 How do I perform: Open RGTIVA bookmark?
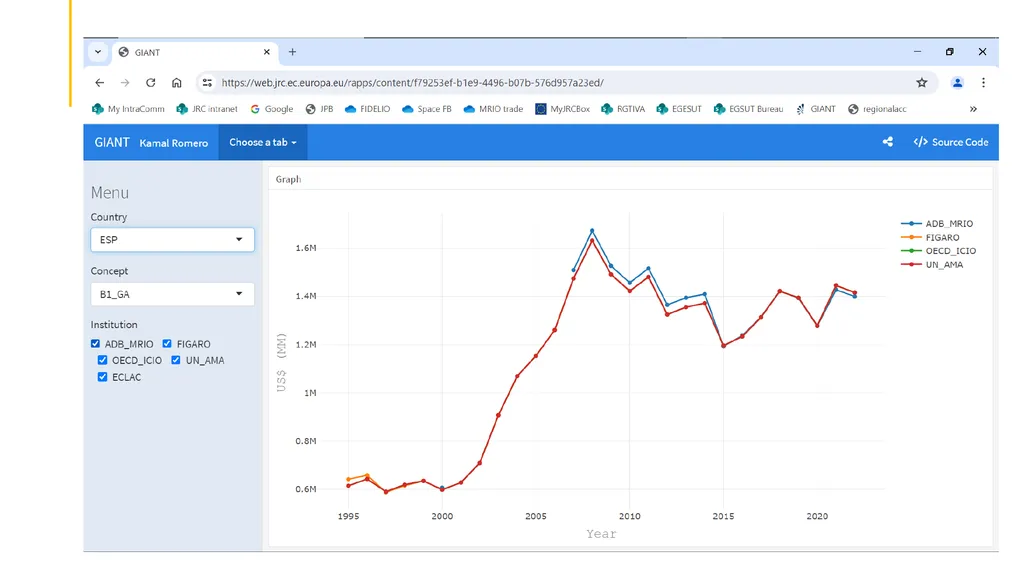point(623,109)
